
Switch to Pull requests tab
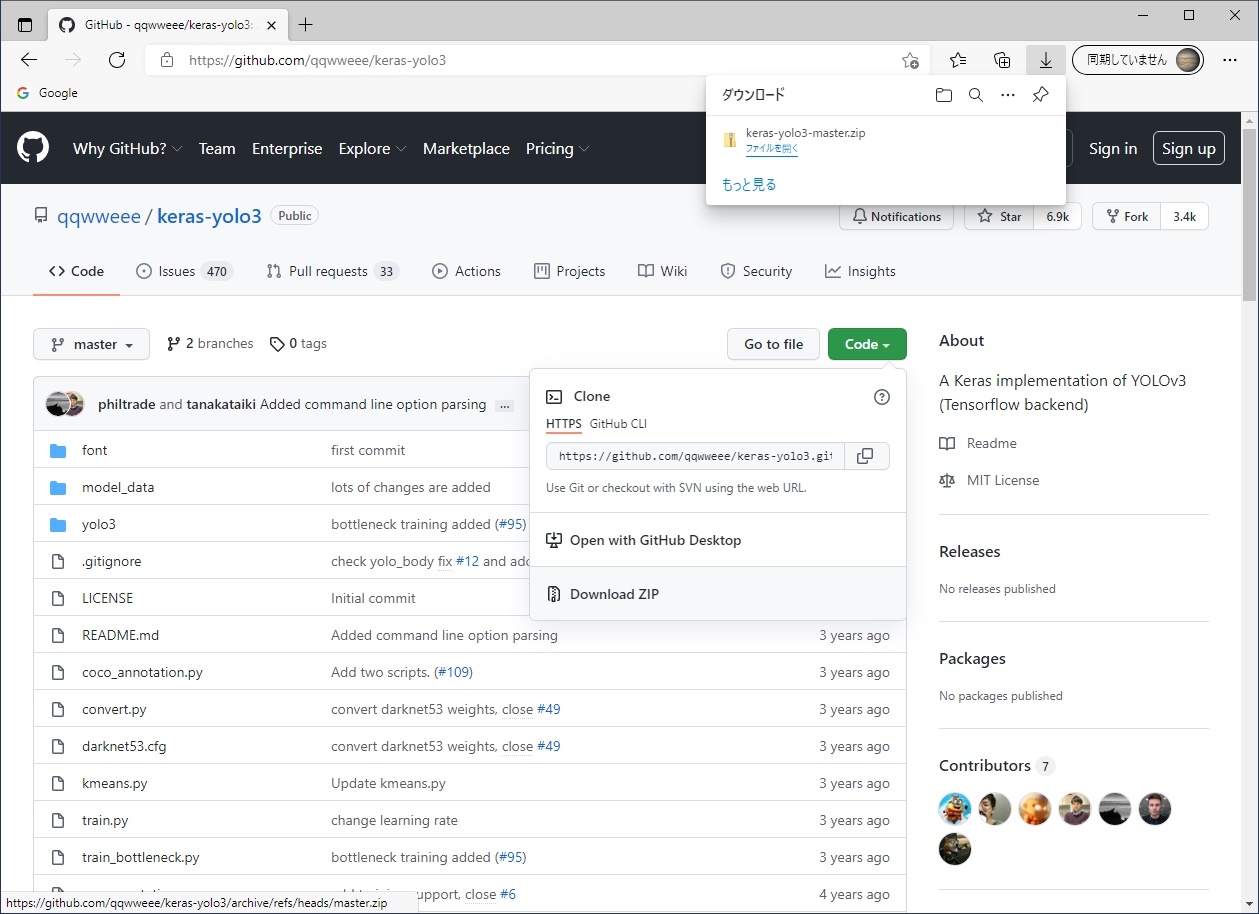pos(332,271)
